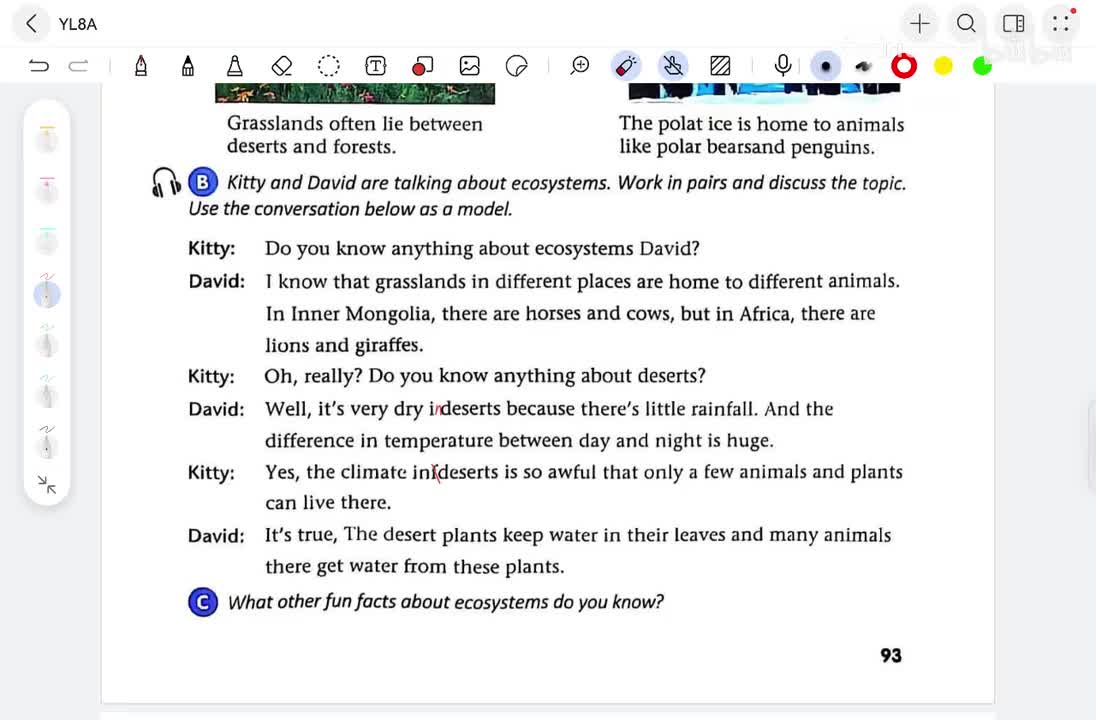Click the caption 'Grasslands often lie between'
This screenshot has height=720, width=1096.
click(x=355, y=124)
